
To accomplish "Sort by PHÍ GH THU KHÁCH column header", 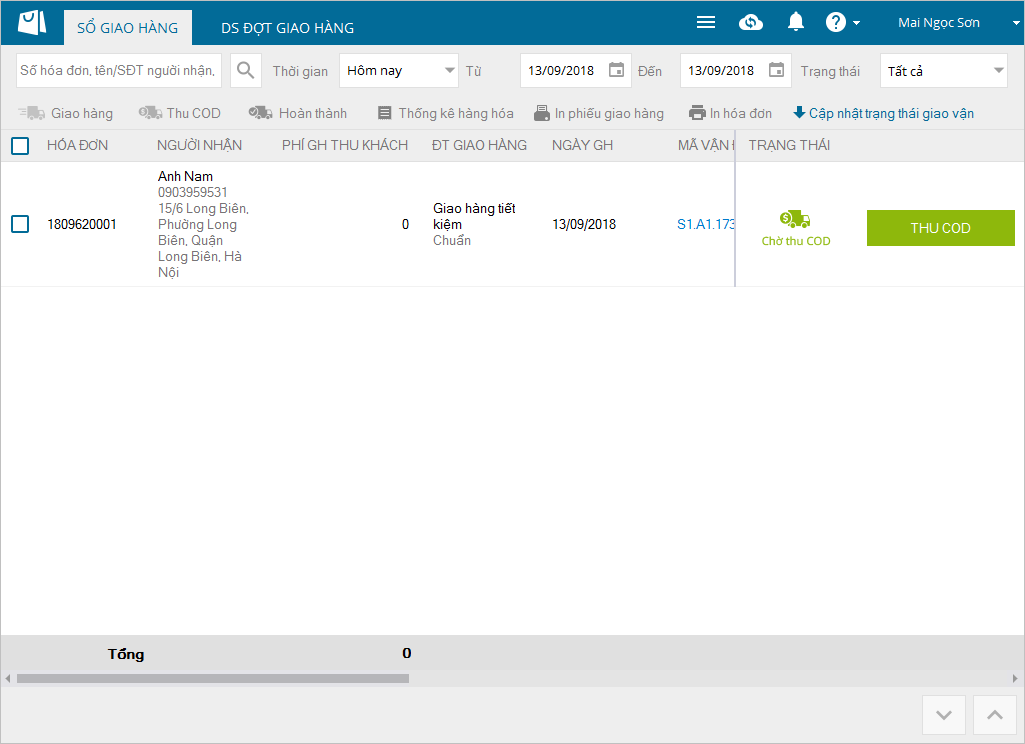I will coord(345,145).
